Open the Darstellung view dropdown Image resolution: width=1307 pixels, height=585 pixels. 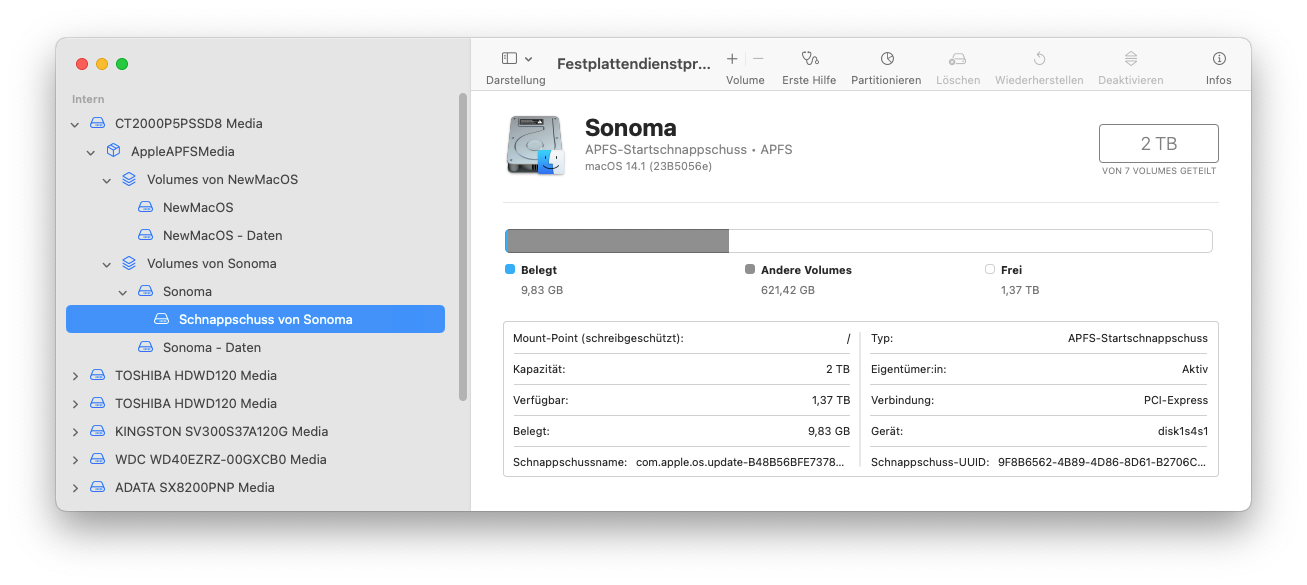tap(516, 59)
